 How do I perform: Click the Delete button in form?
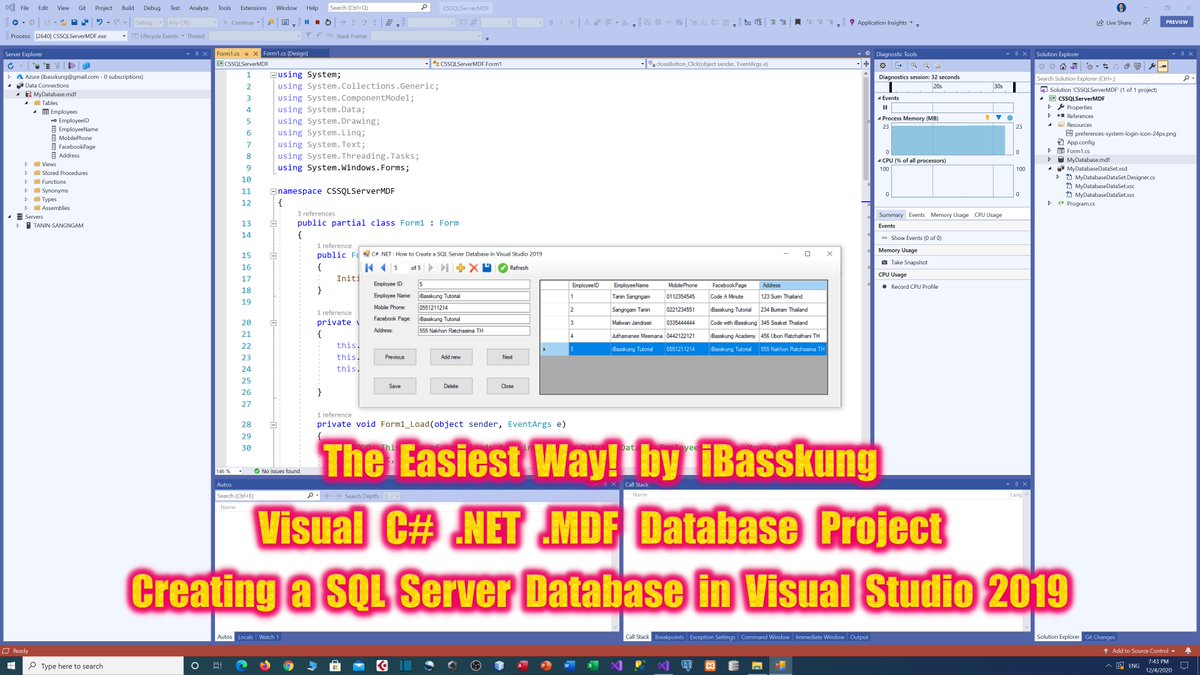pos(451,386)
